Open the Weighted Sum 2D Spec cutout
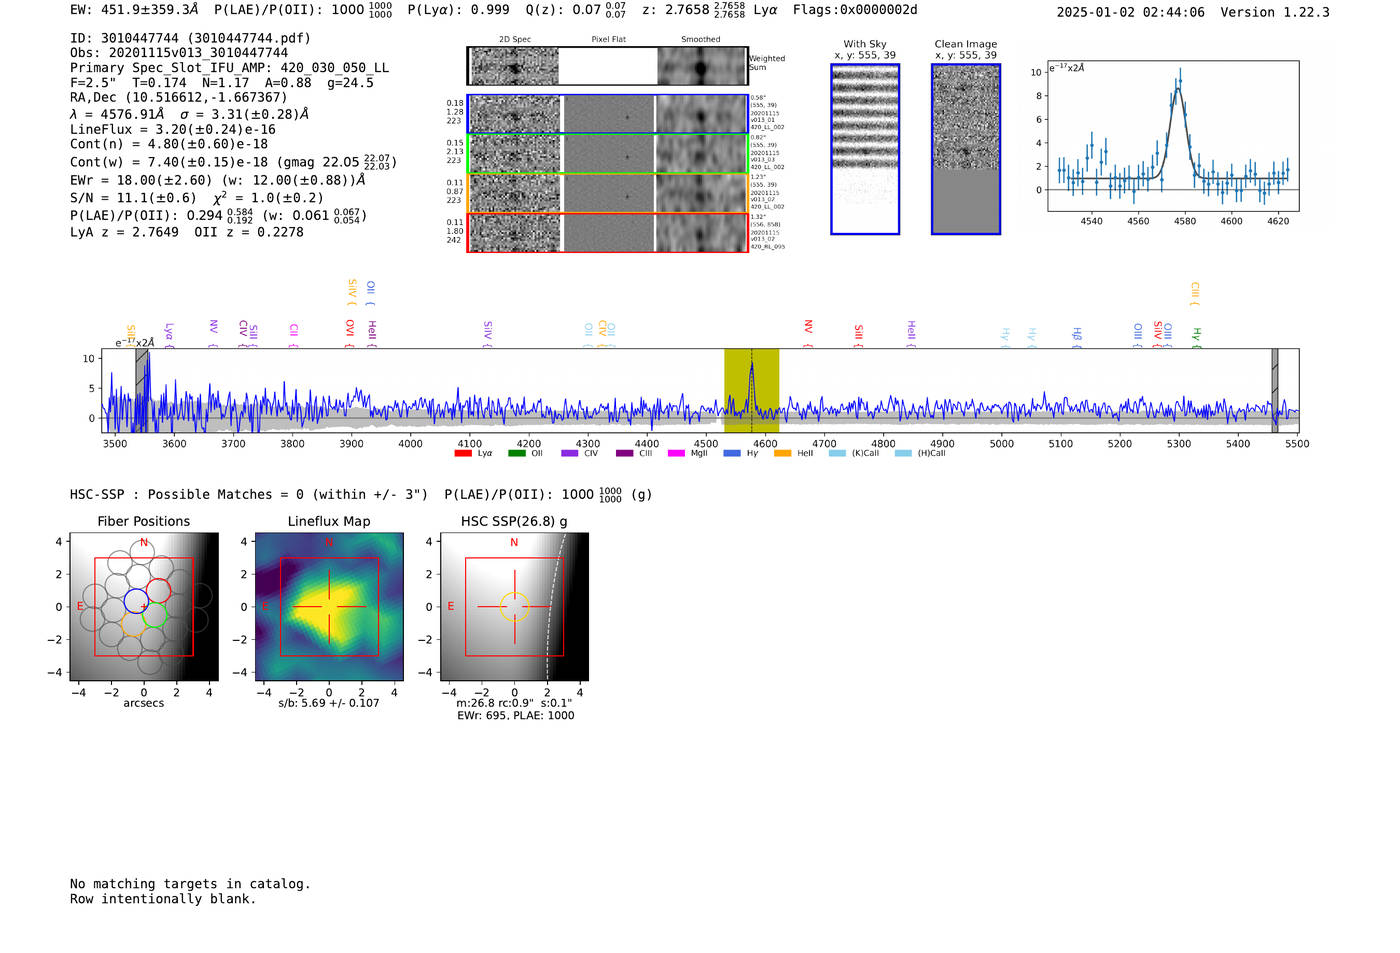 pos(514,66)
